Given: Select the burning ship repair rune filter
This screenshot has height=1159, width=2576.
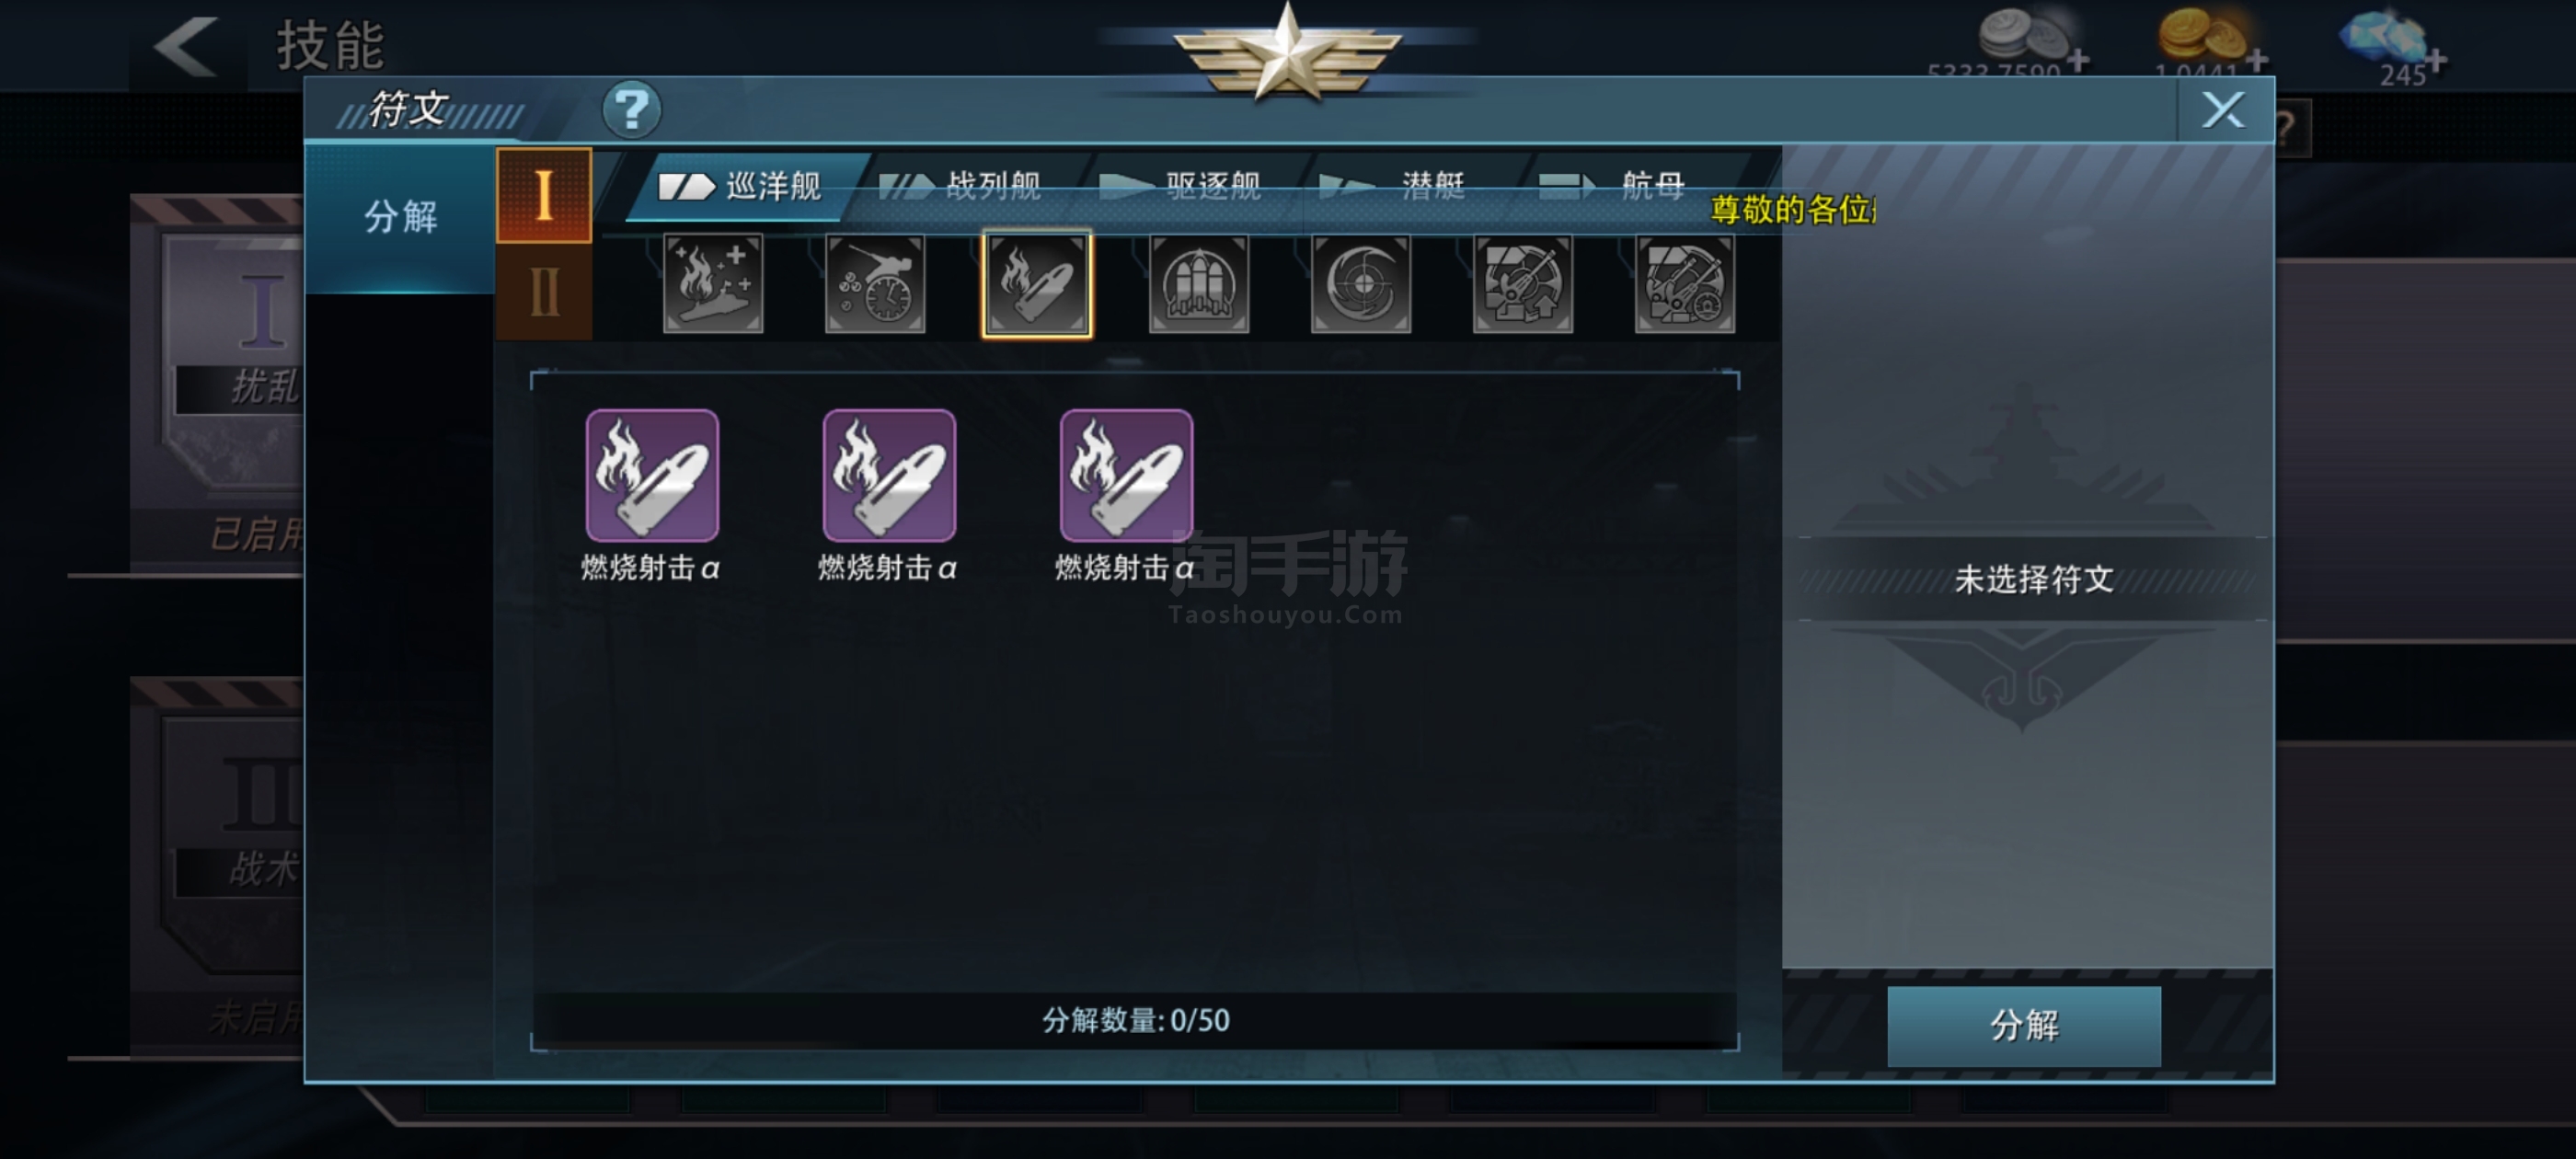Looking at the screenshot, I should click(x=713, y=284).
